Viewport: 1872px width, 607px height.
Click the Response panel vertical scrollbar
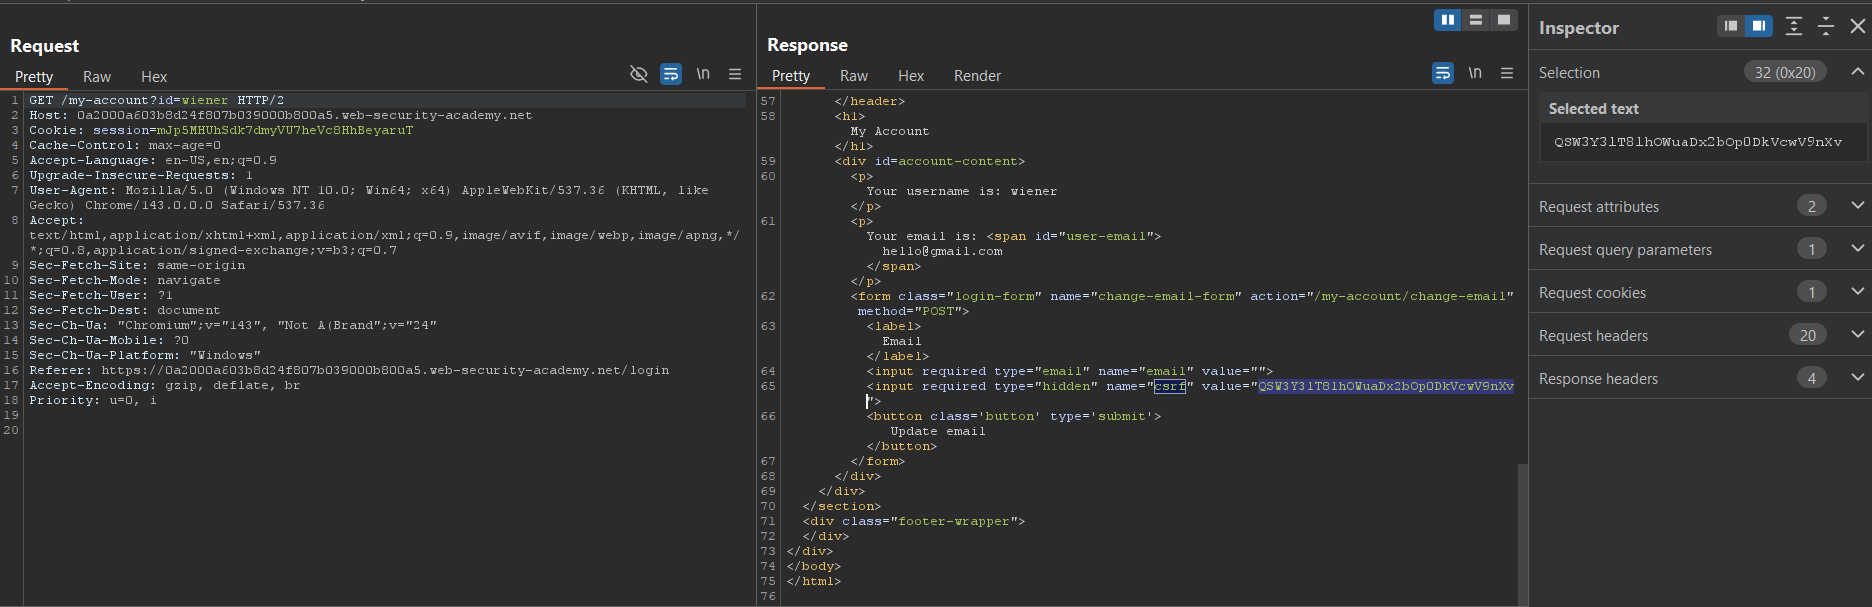coord(1523,534)
